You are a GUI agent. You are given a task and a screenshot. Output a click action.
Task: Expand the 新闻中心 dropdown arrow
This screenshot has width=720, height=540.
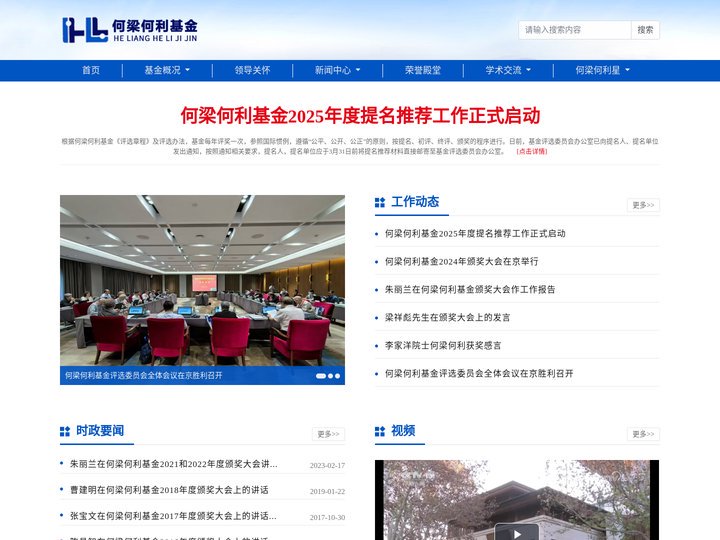pyautogui.click(x=358, y=70)
